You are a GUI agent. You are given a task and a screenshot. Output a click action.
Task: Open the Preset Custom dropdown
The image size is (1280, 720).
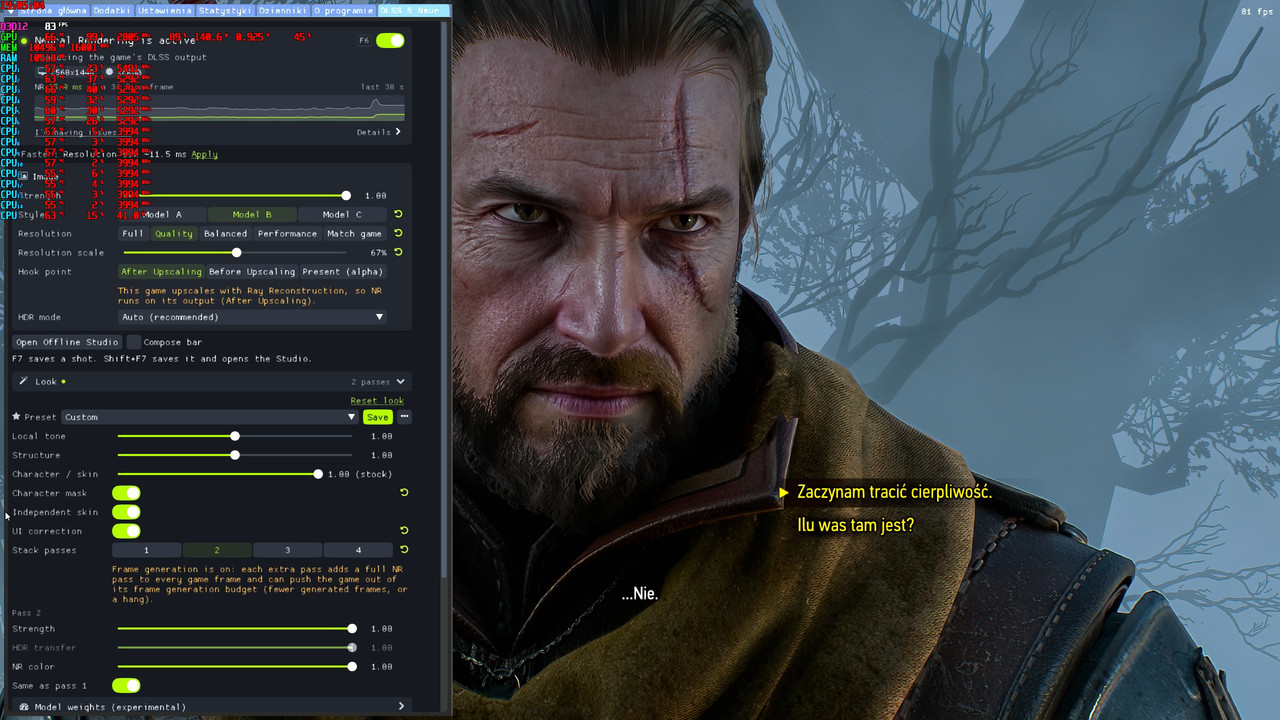[x=210, y=417]
